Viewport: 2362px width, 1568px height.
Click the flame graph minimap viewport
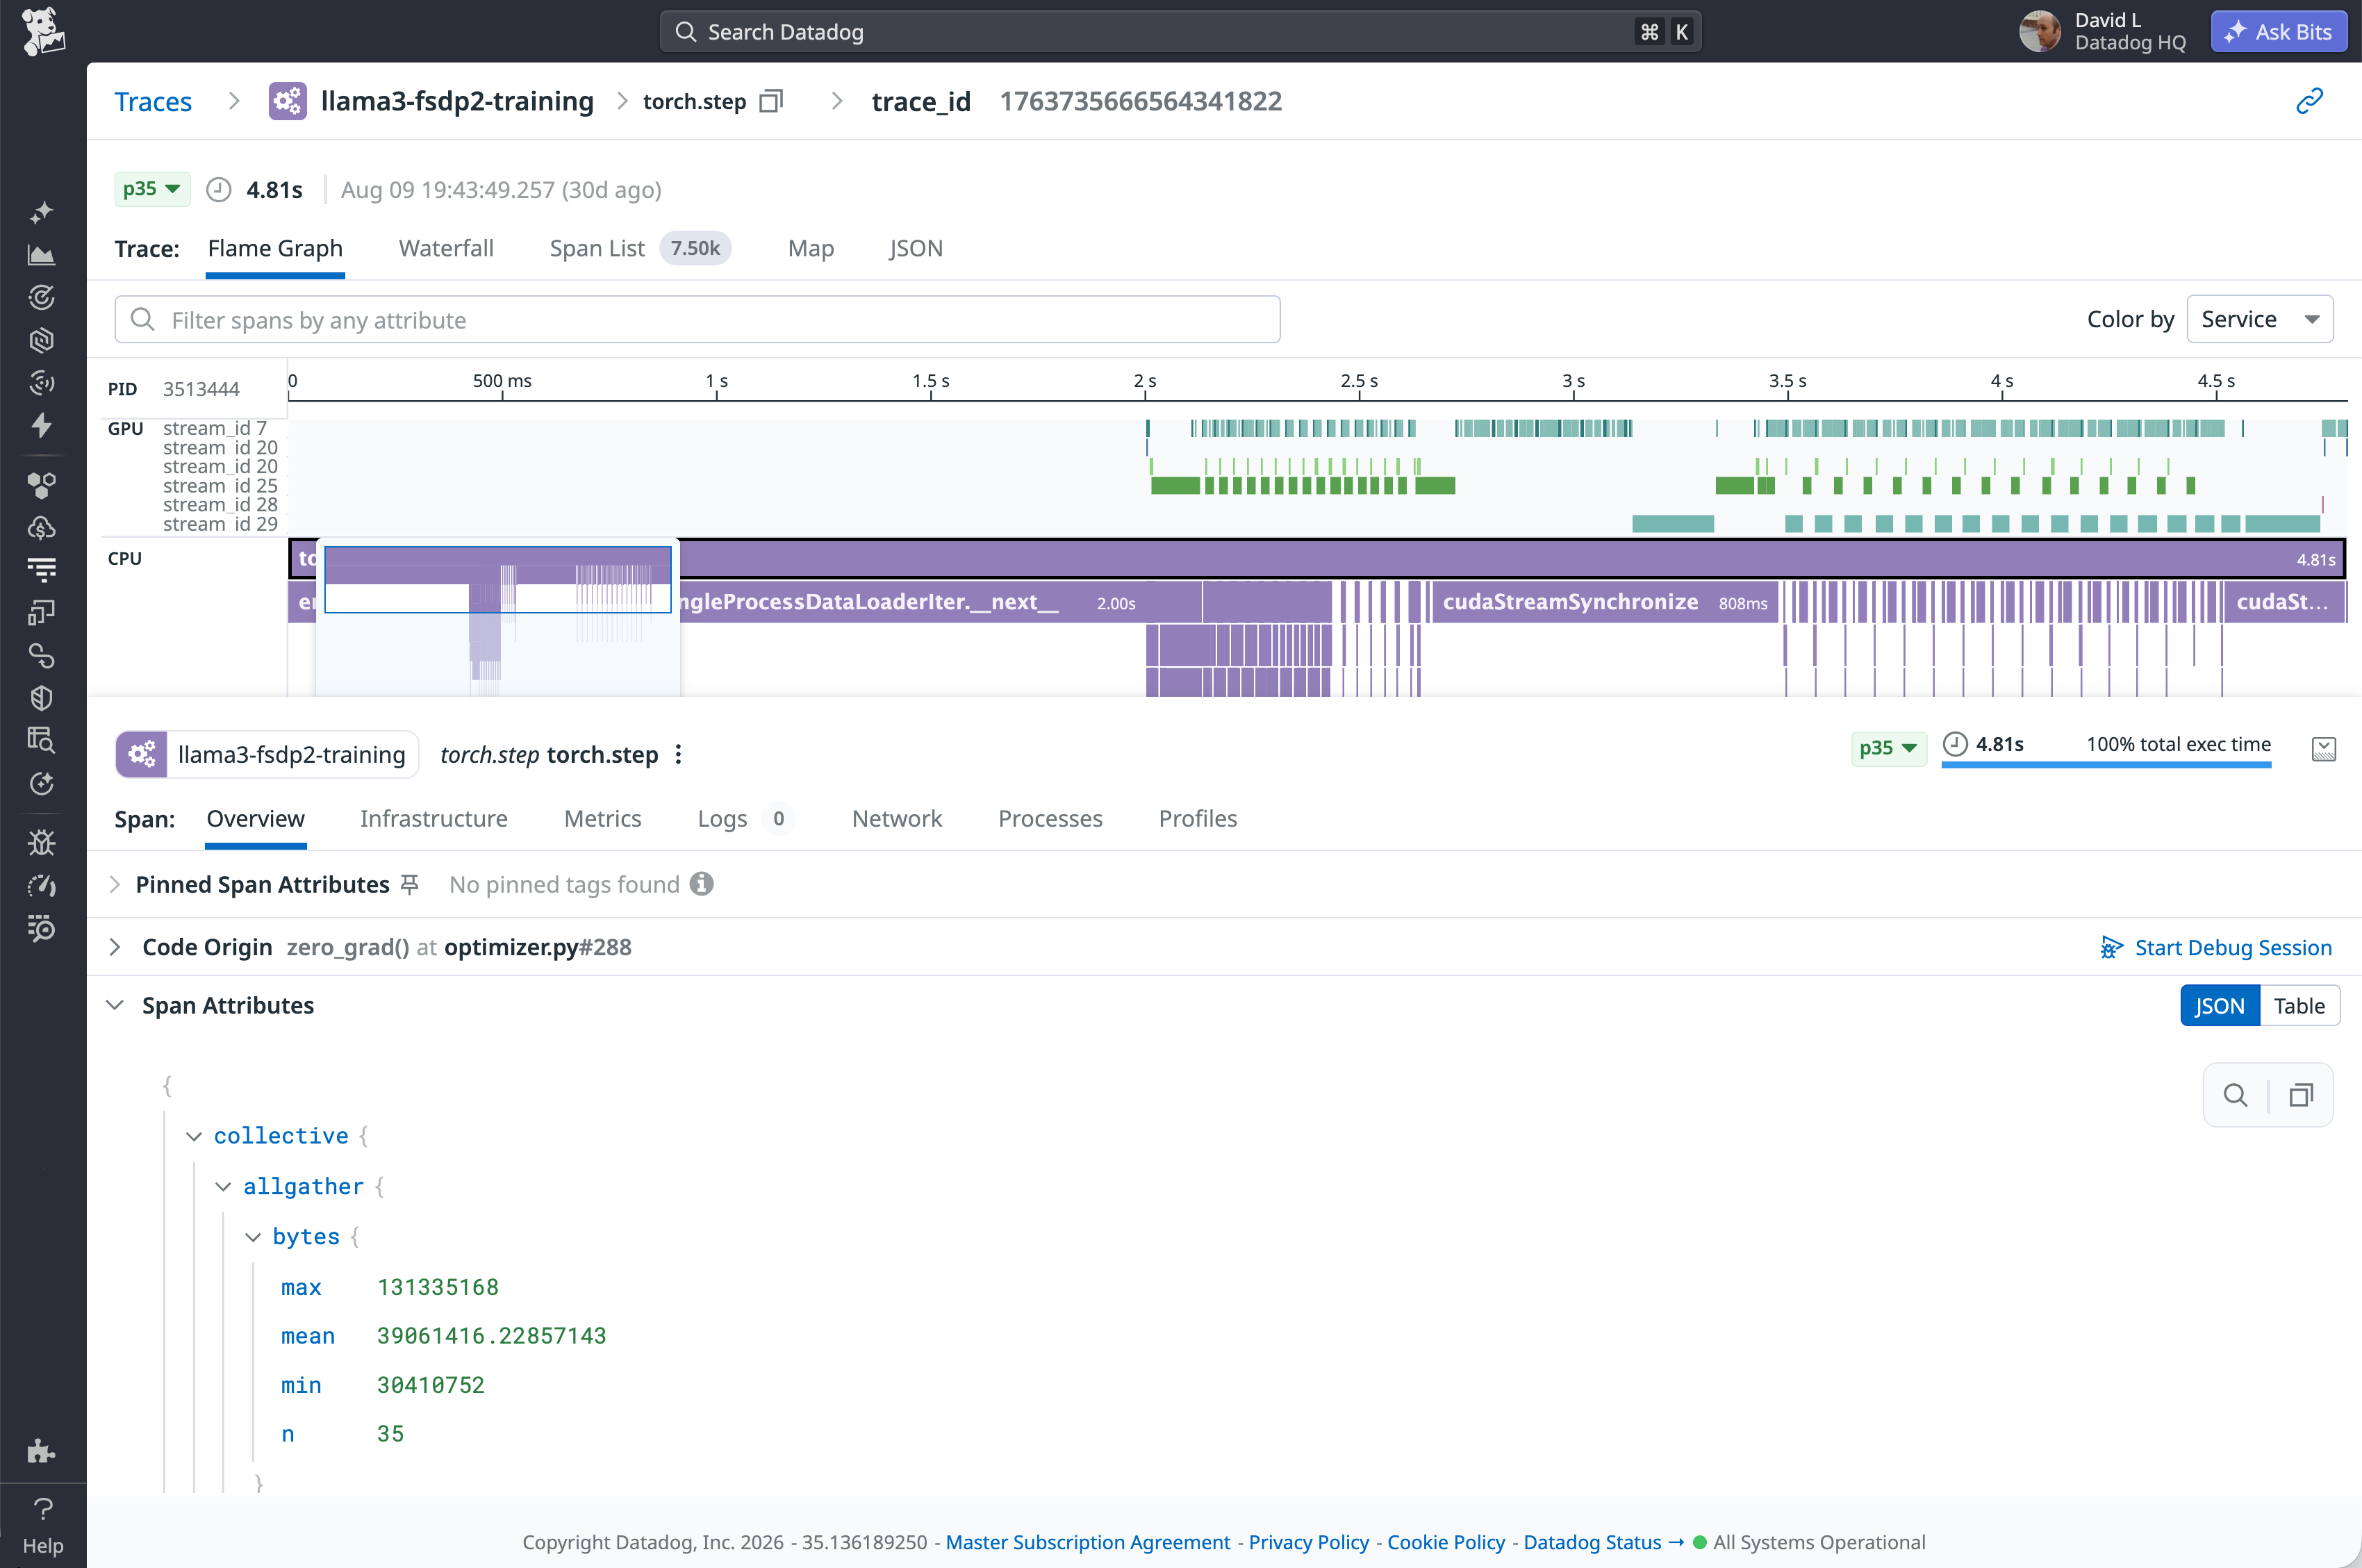[498, 579]
